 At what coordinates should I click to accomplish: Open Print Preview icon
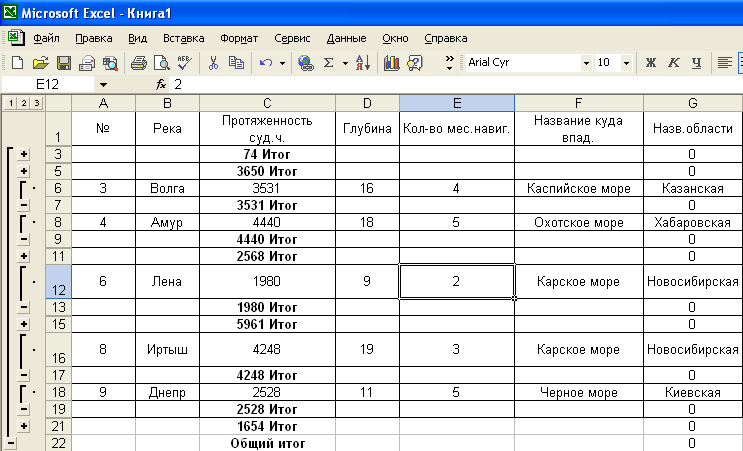tap(162, 63)
